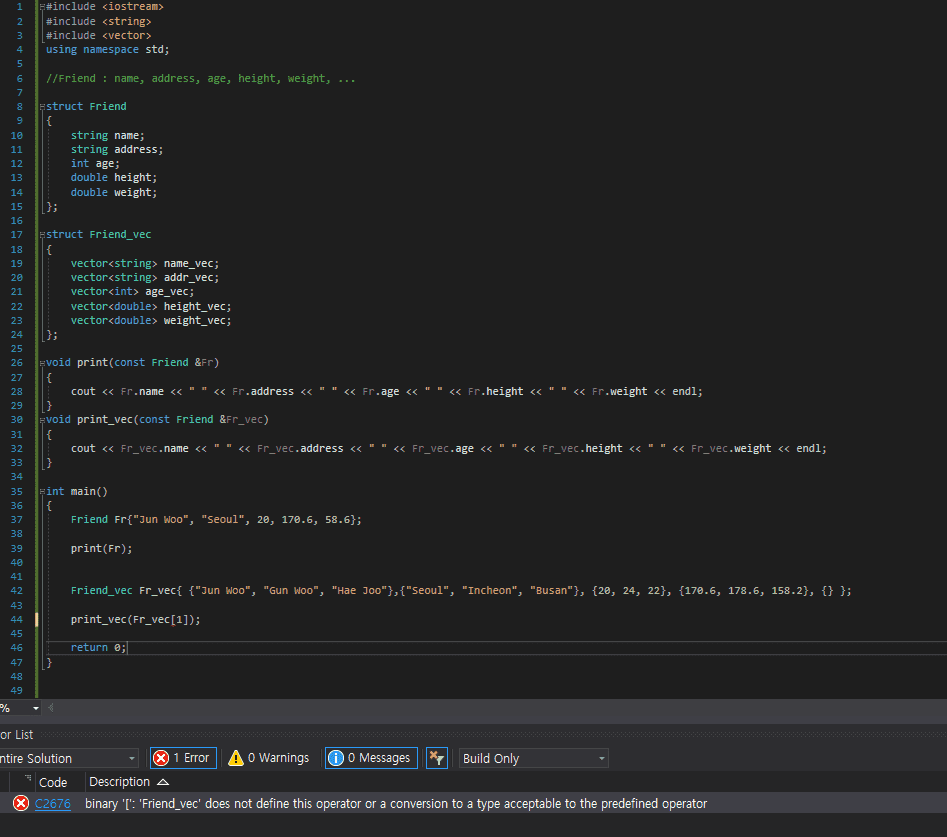Viewport: 947px width, 837px height.
Task: Collapse the void print function block
Action: coord(42,363)
